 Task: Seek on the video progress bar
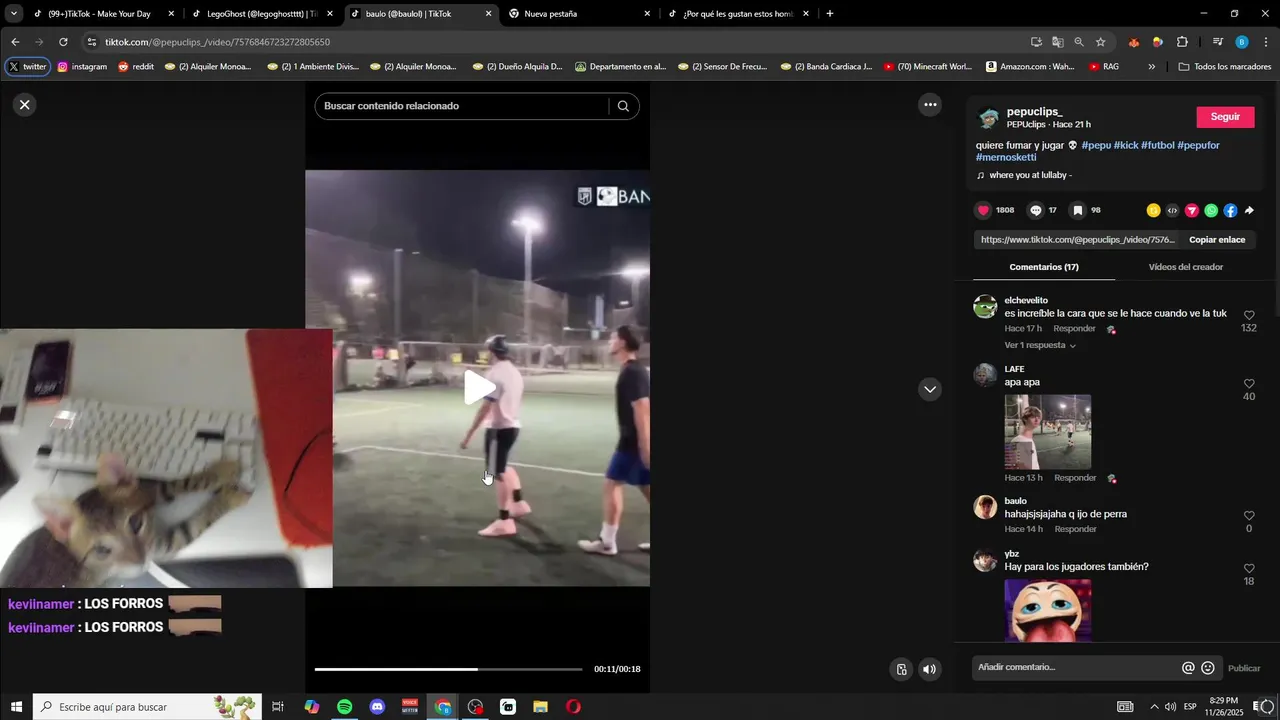point(448,669)
